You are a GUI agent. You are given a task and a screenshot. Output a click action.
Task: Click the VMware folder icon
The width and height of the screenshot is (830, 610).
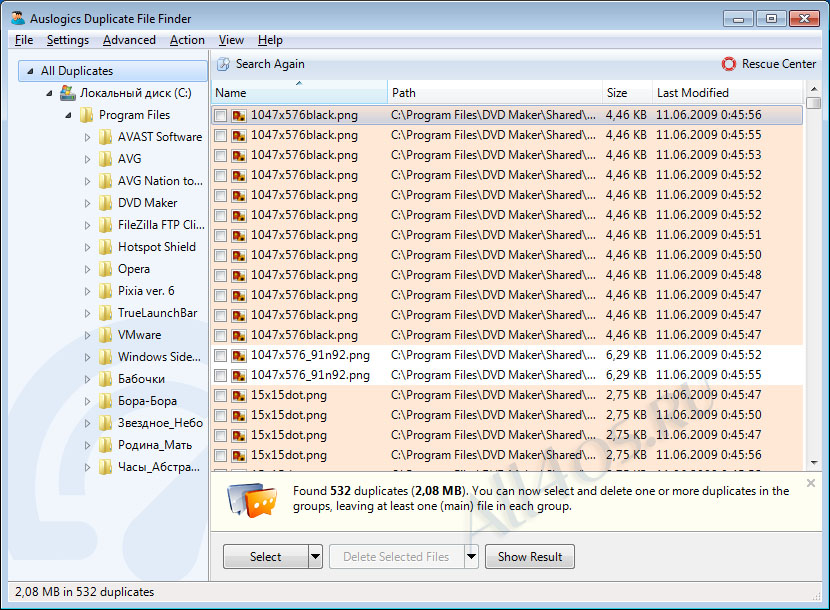tap(105, 335)
